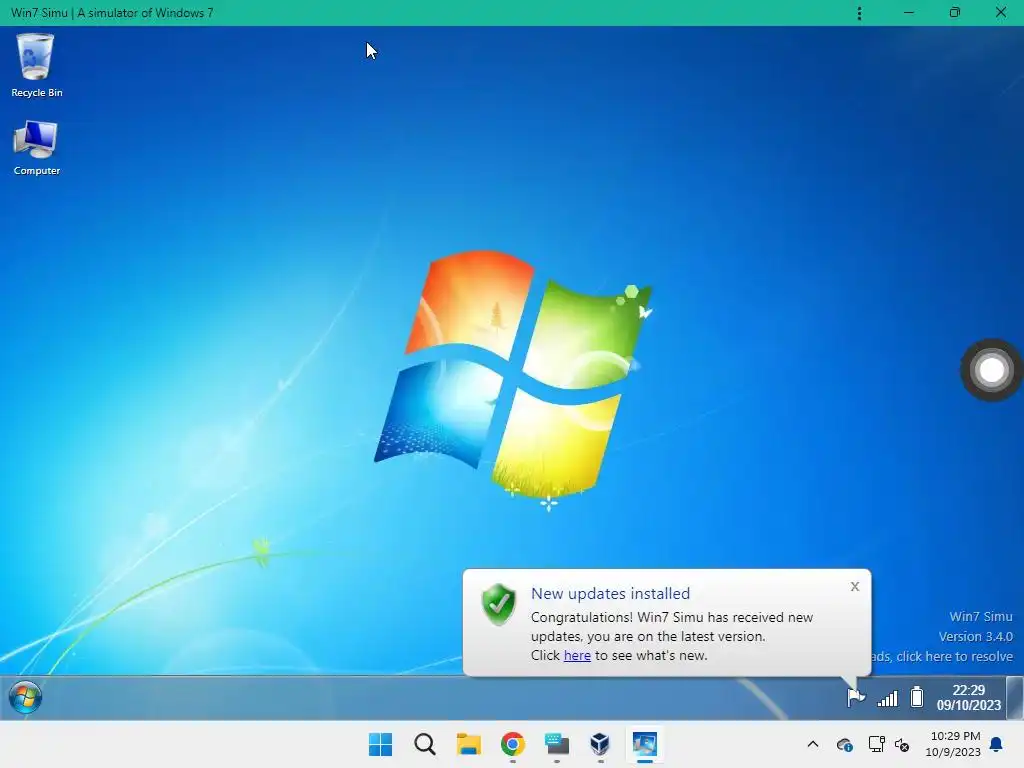Open the Windows 7 Start orb
Viewport: 1024px width, 768px height.
25,697
